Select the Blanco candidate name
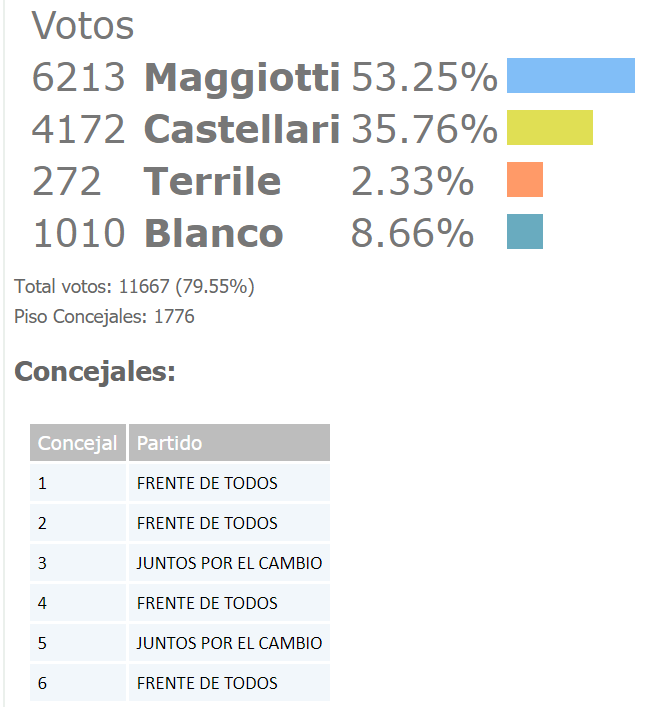The image size is (648, 707). coord(214,233)
